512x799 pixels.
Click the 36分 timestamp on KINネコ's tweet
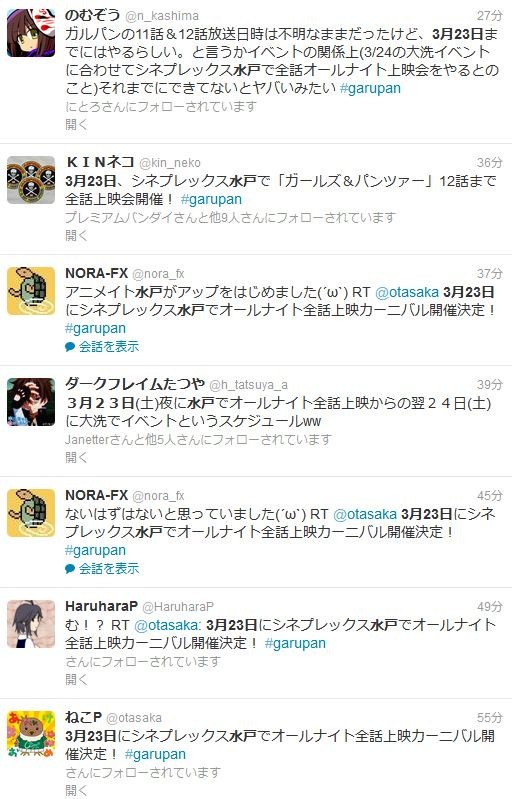[490, 163]
